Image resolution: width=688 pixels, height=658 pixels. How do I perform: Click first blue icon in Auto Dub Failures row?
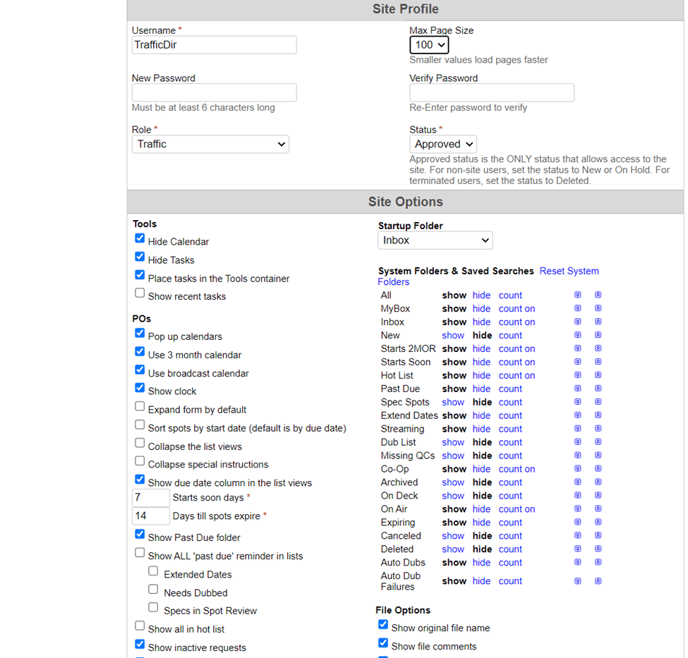tap(577, 581)
